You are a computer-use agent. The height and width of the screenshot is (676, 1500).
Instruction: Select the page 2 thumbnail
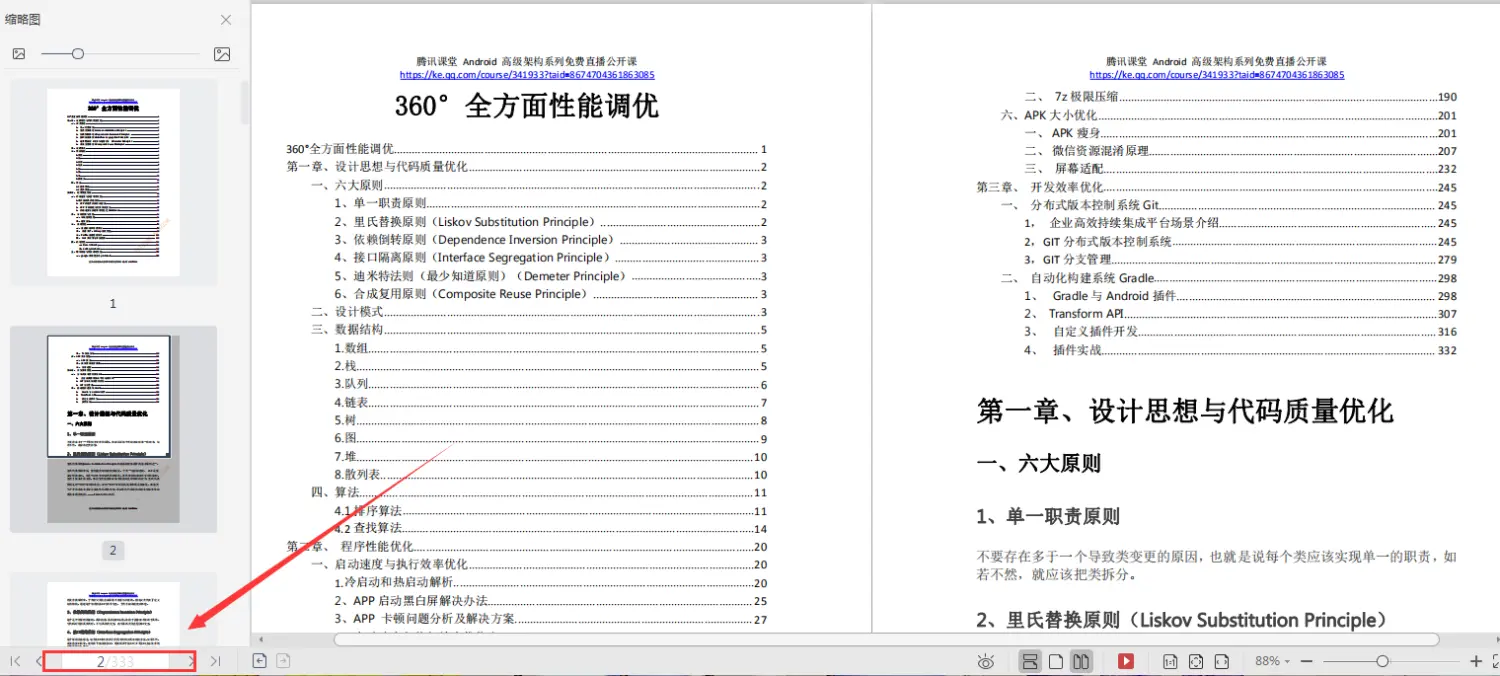pyautogui.click(x=113, y=428)
